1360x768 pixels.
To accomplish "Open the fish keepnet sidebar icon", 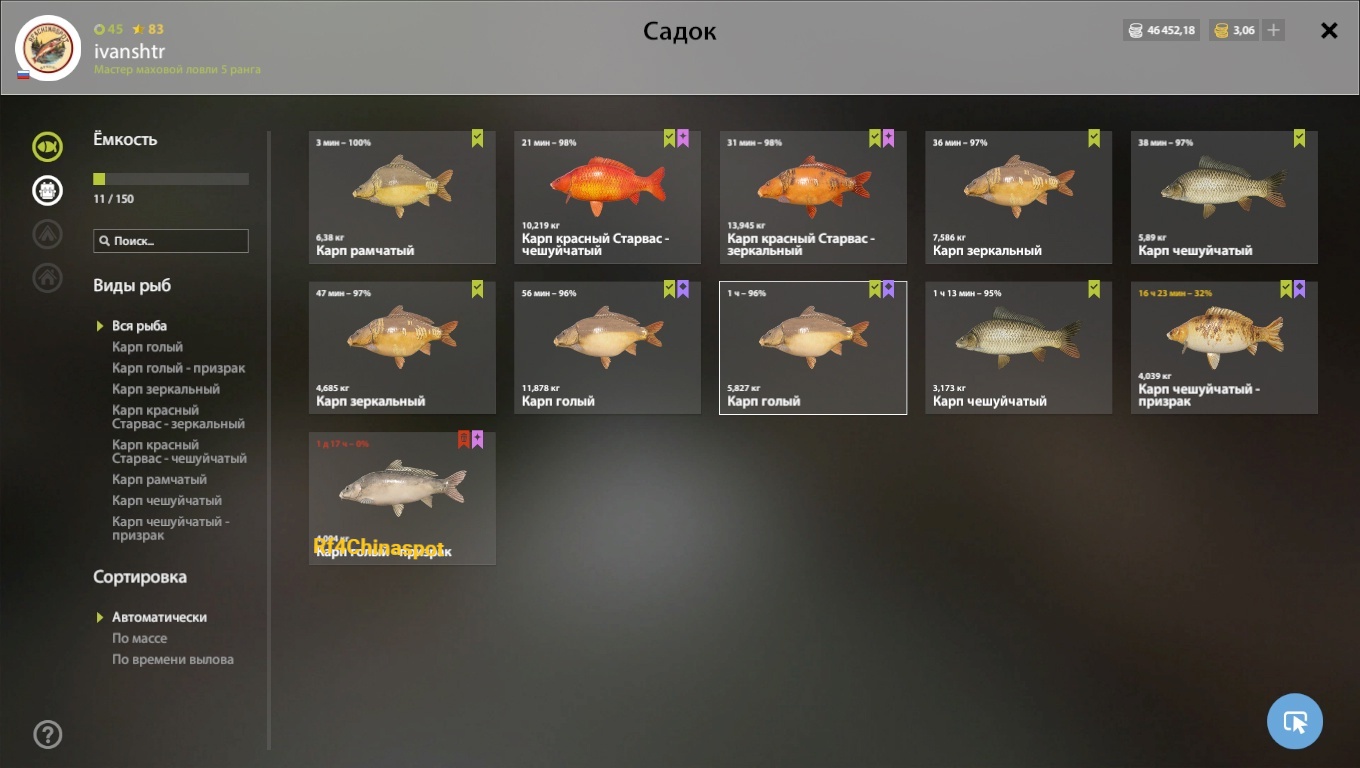I will point(47,148).
